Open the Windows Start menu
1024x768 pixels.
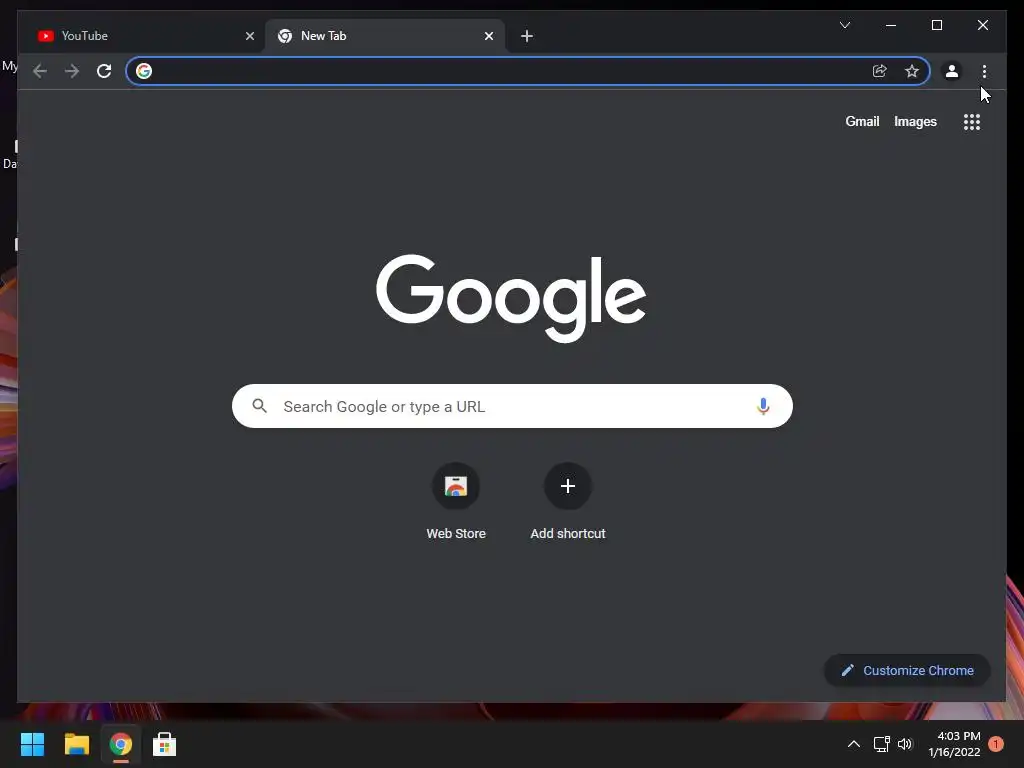tap(32, 744)
